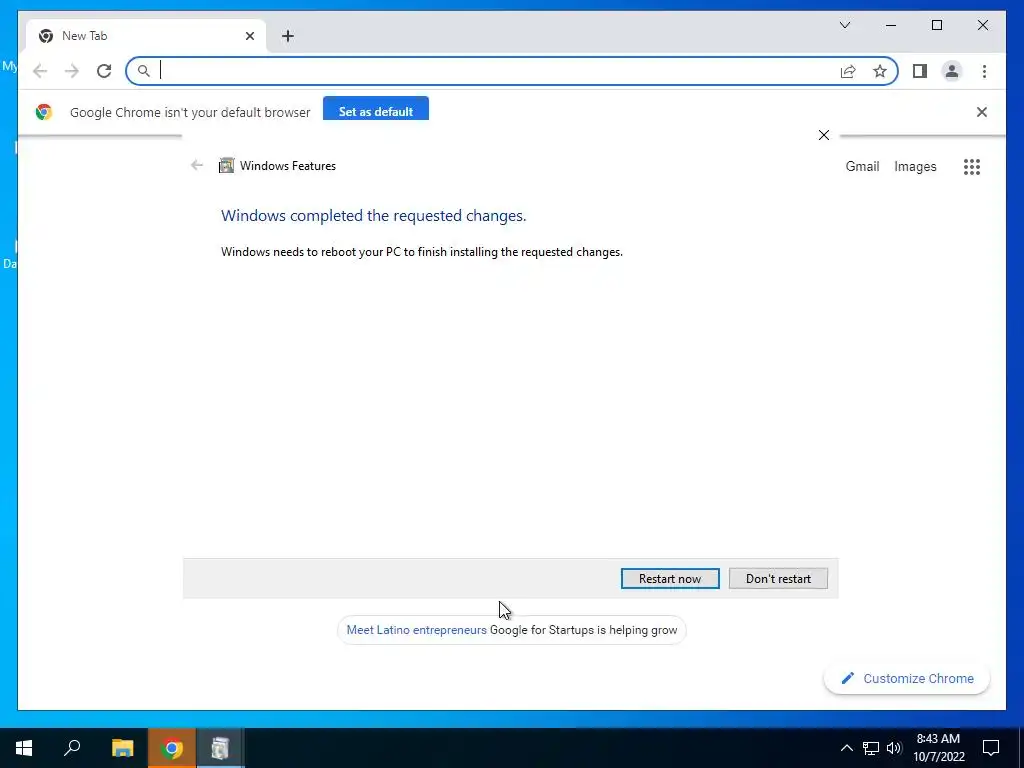Open Gmail link
This screenshot has width=1024, height=768.
[862, 167]
